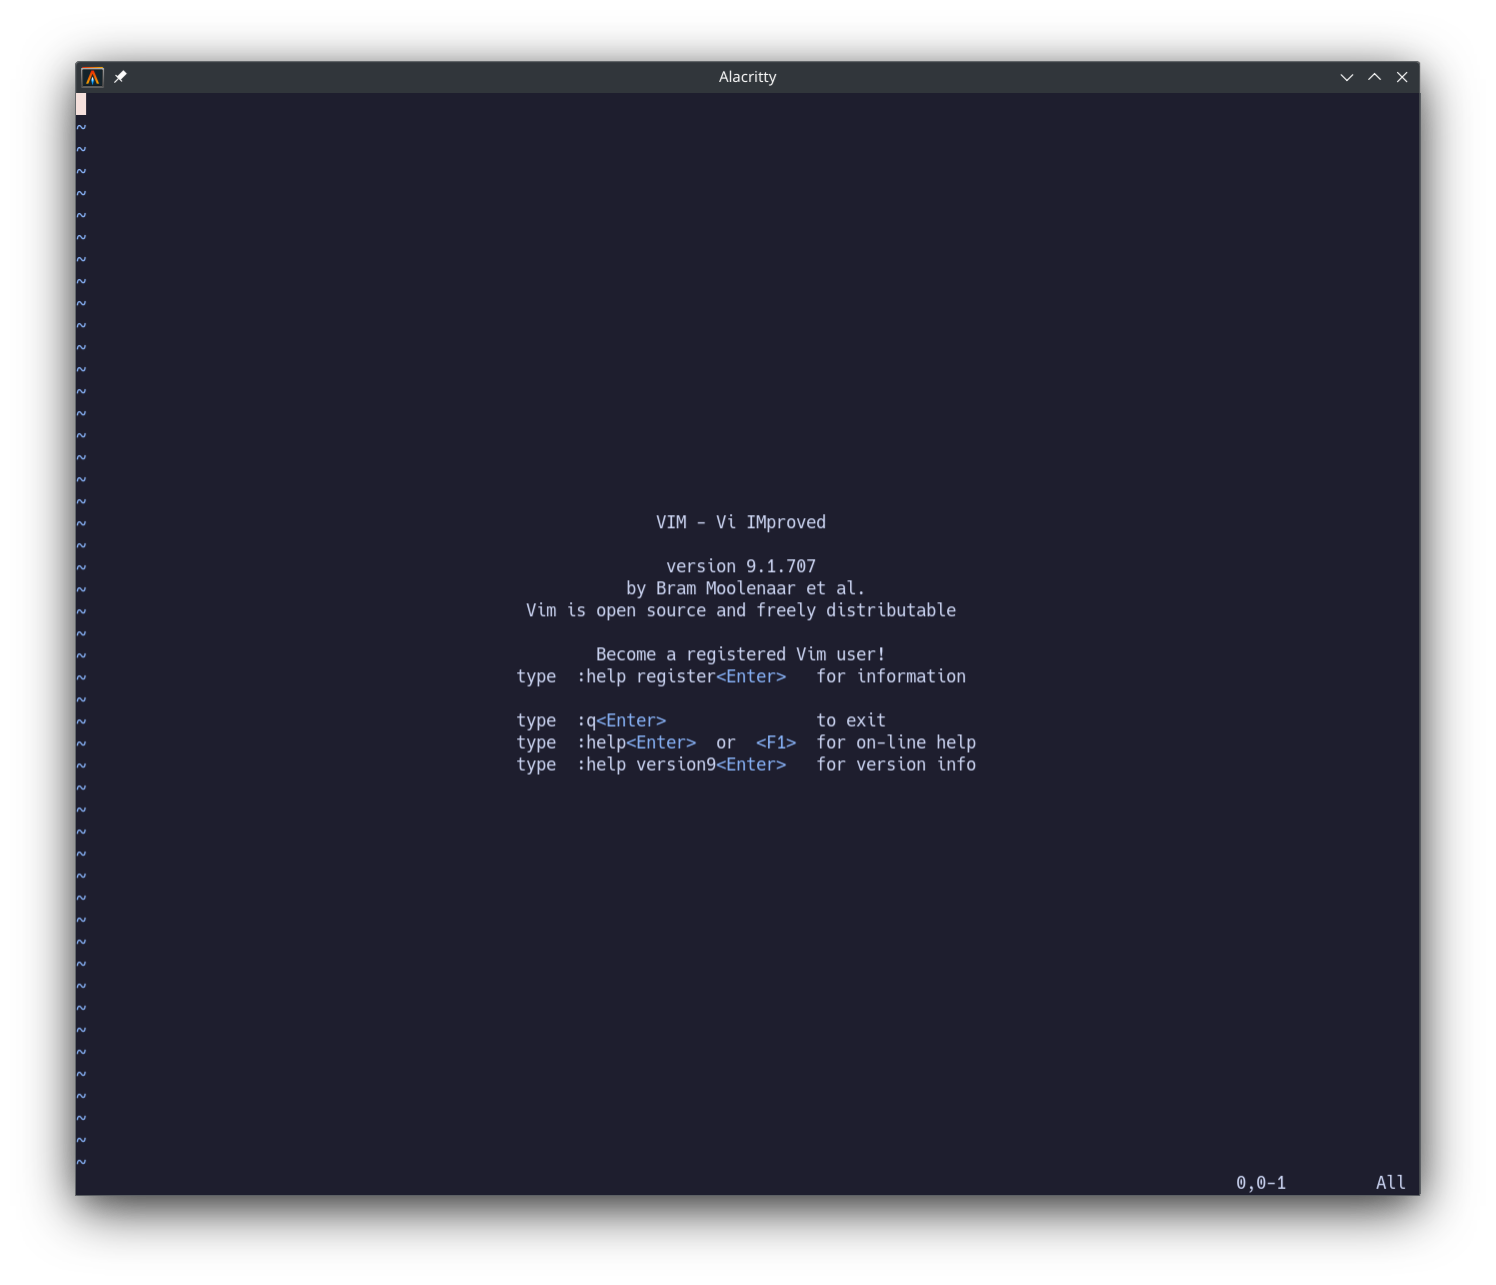Click the 'All' scroll indicator in status line
Viewport: 1496px width, 1285px height.
tap(1391, 1183)
